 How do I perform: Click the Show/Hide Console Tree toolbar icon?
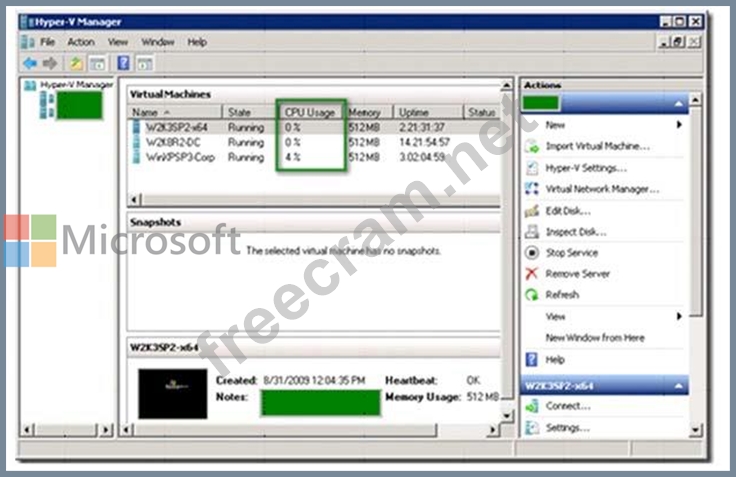coord(98,63)
